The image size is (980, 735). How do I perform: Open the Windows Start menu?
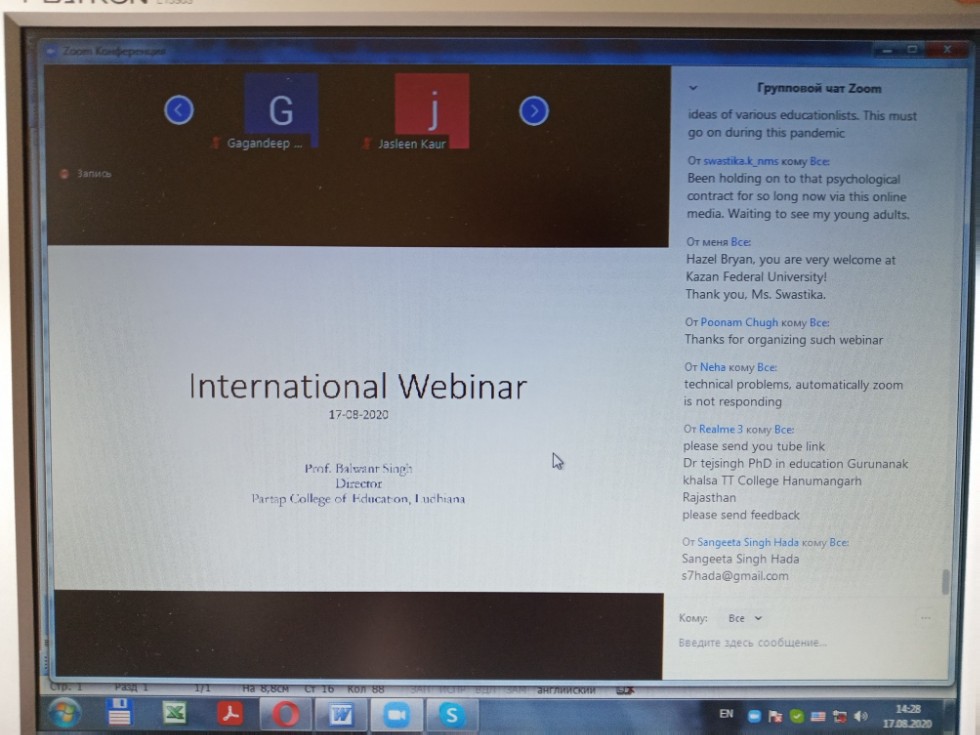coord(64,713)
